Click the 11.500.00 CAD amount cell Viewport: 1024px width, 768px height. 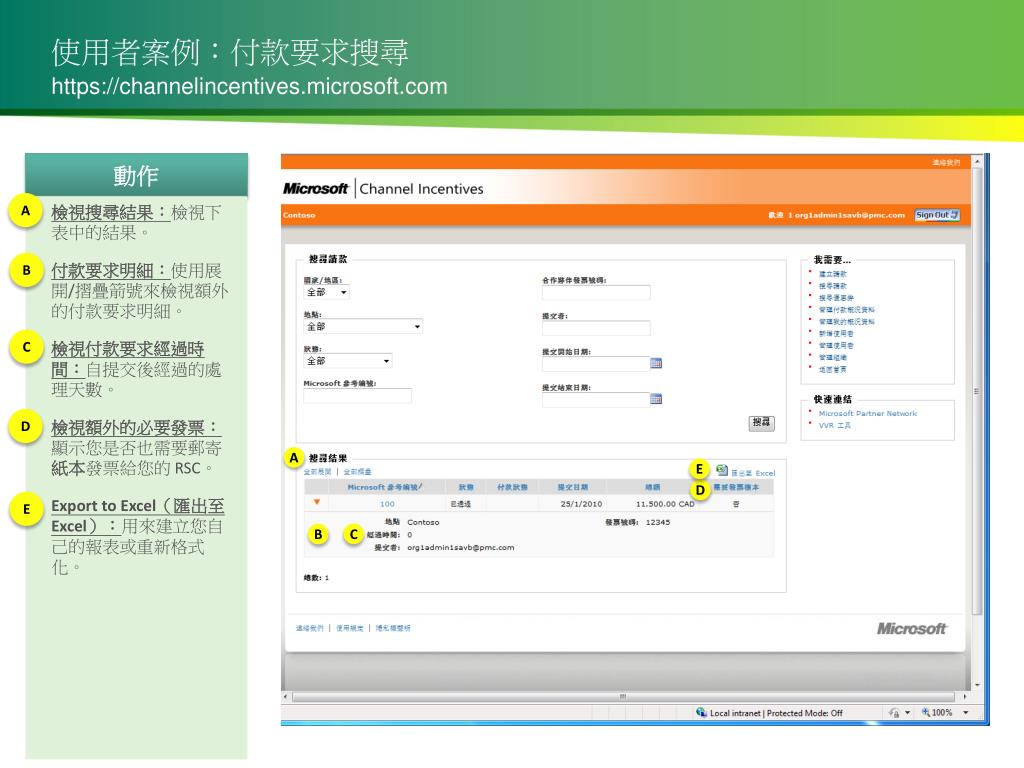point(665,504)
